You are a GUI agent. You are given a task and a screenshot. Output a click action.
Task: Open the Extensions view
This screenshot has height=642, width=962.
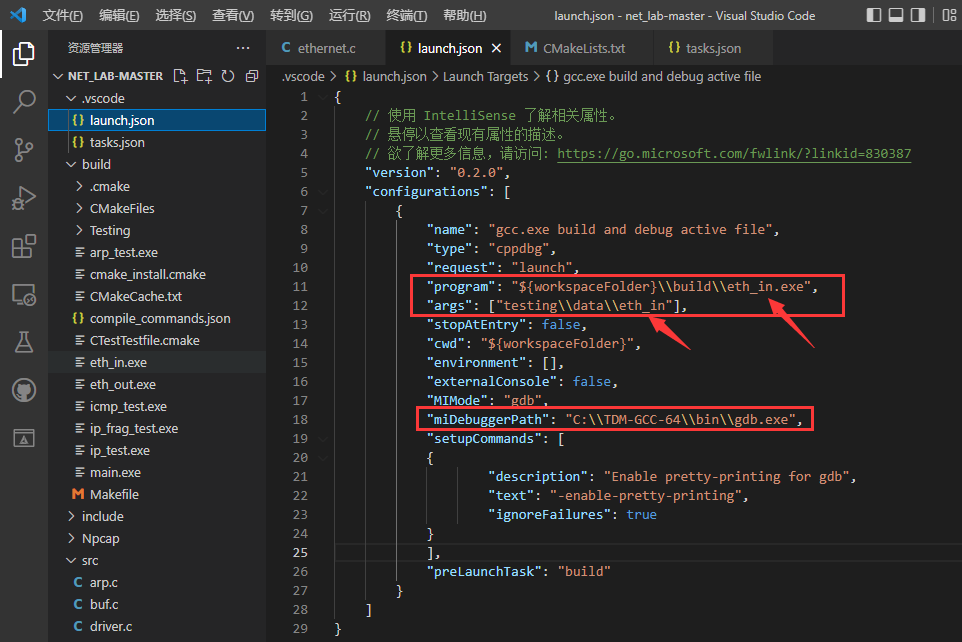[x=23, y=246]
